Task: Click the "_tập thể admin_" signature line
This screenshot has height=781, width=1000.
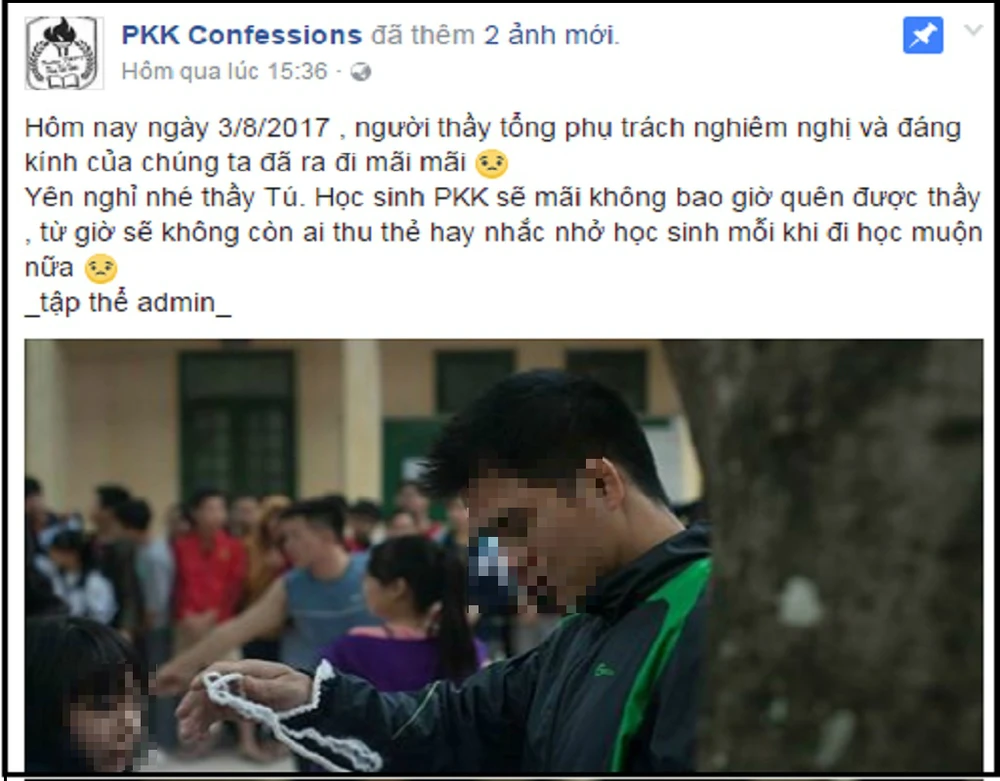Action: (128, 302)
